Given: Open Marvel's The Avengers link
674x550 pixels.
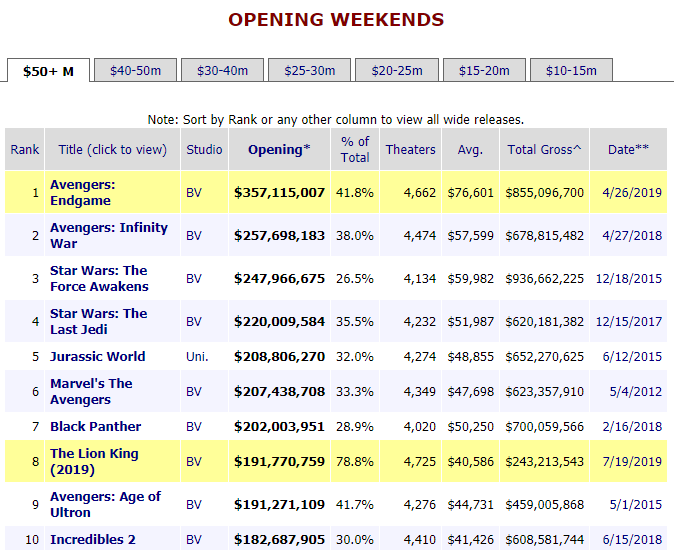Looking at the screenshot, I should 91,391.
